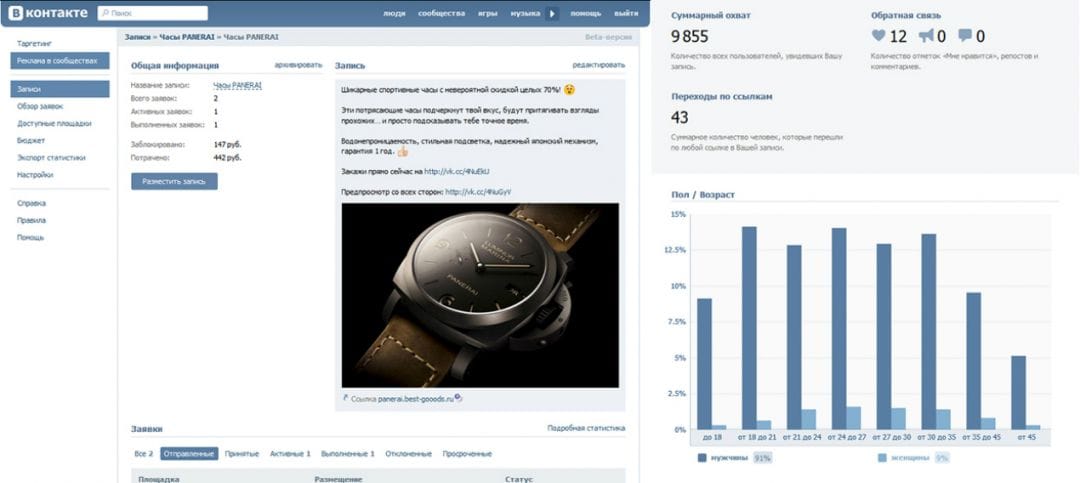Click Статус column header
Image resolution: width=1080 pixels, height=483 pixels.
tap(519, 479)
